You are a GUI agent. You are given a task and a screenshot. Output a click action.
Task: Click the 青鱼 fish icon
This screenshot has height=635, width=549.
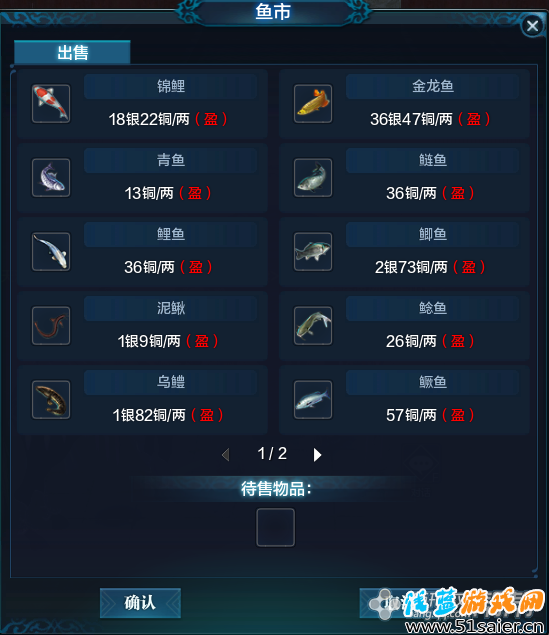(x=51, y=178)
